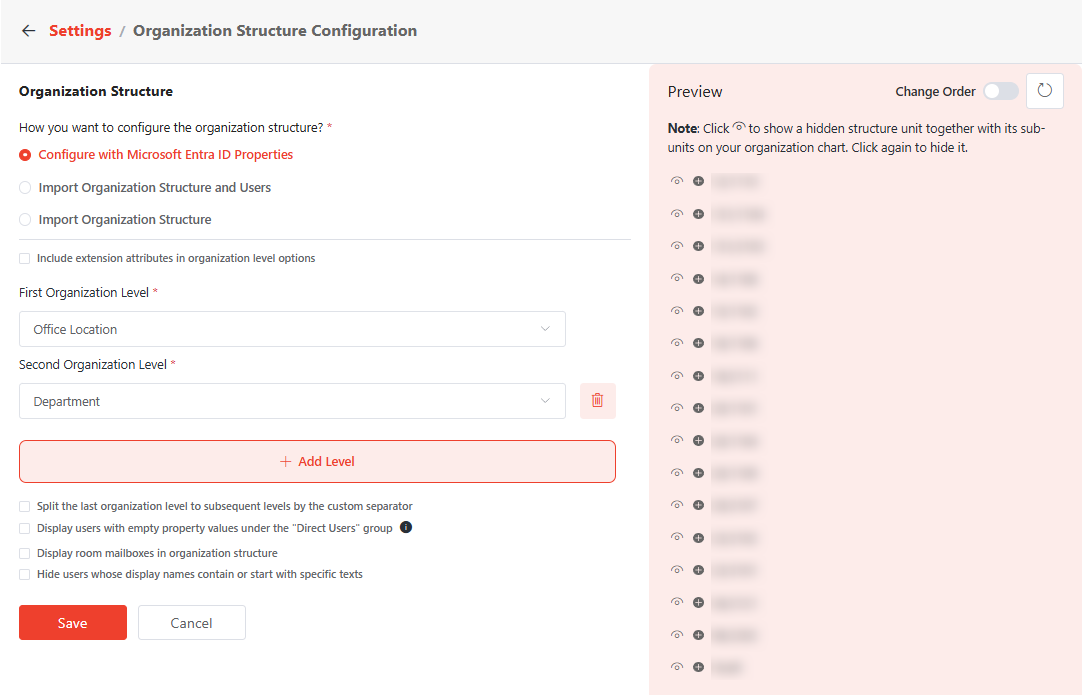Toggle visibility of the third preview unit
The height and width of the screenshot is (695, 1082).
coord(677,246)
